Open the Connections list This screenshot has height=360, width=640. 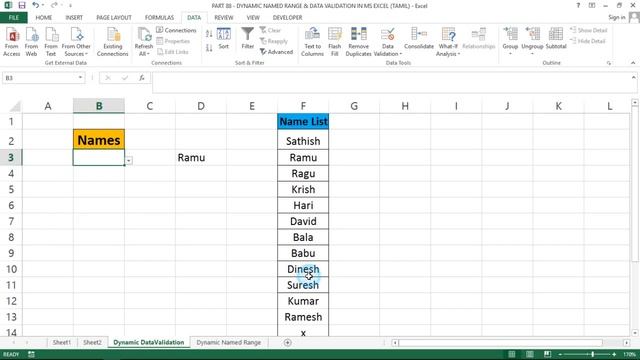[176, 30]
